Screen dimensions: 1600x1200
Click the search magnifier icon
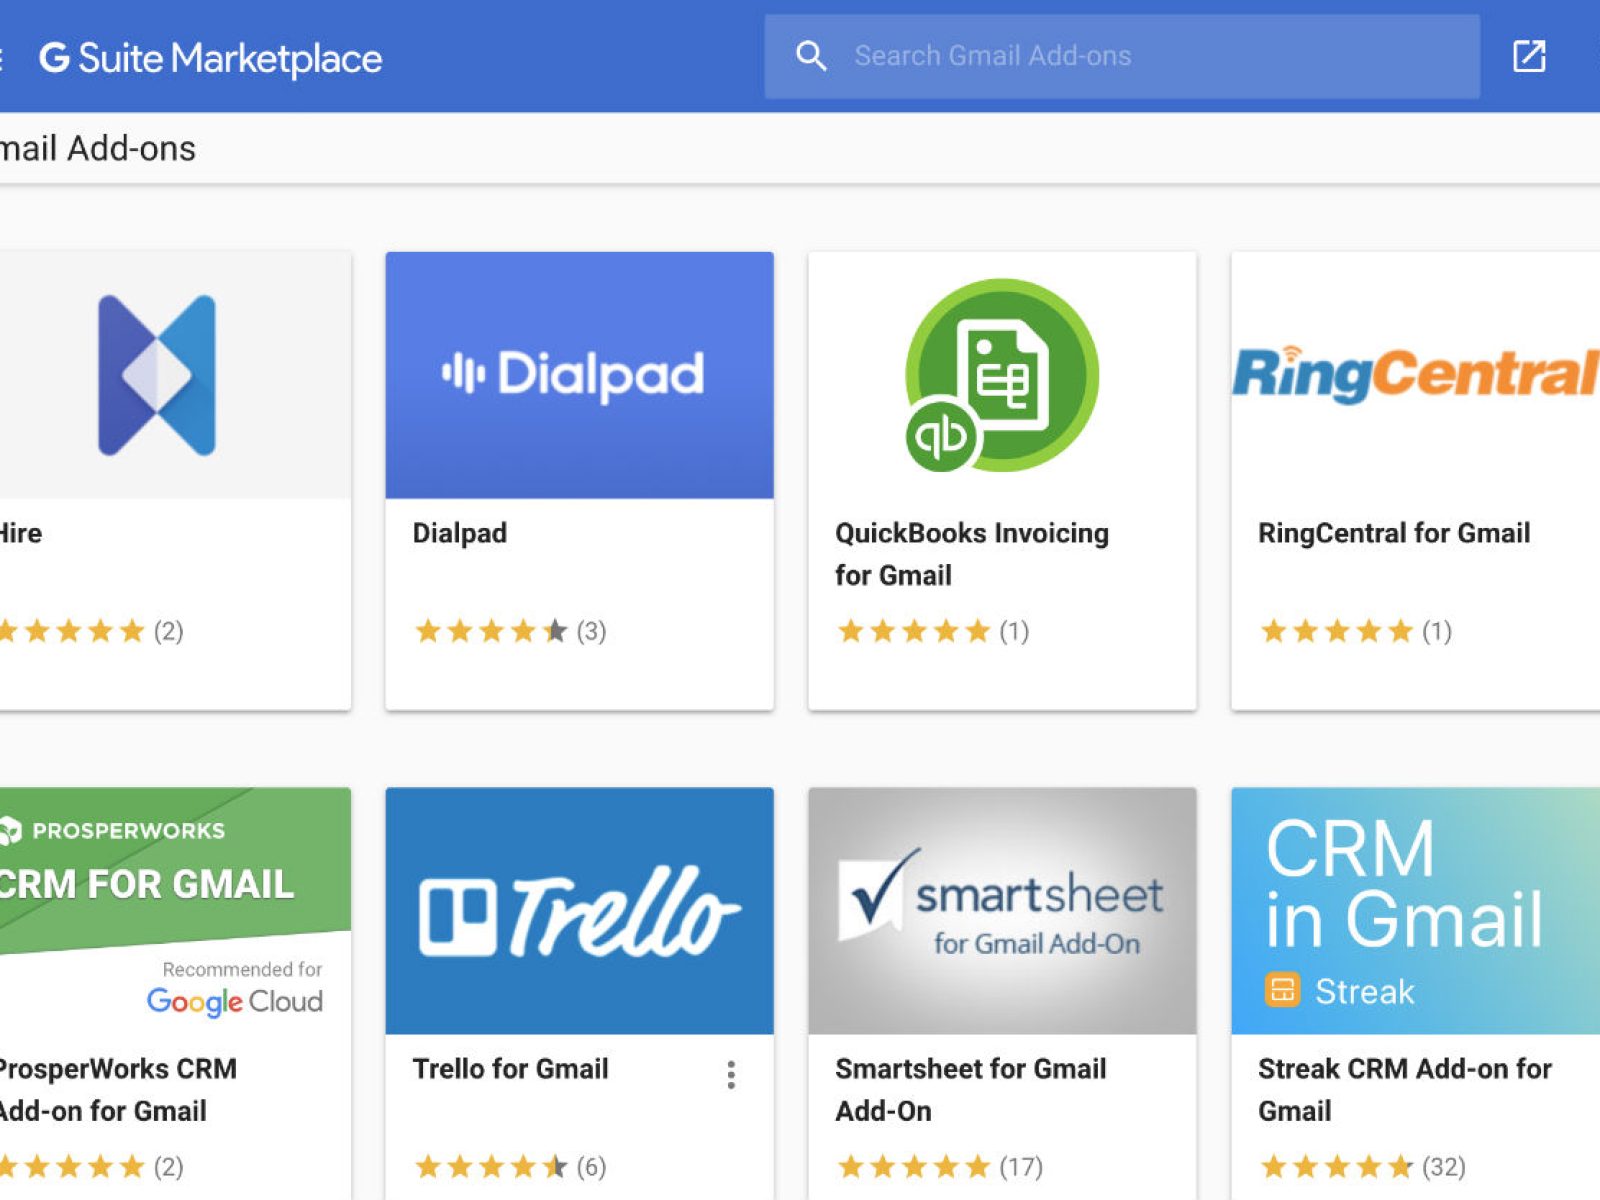(x=810, y=56)
